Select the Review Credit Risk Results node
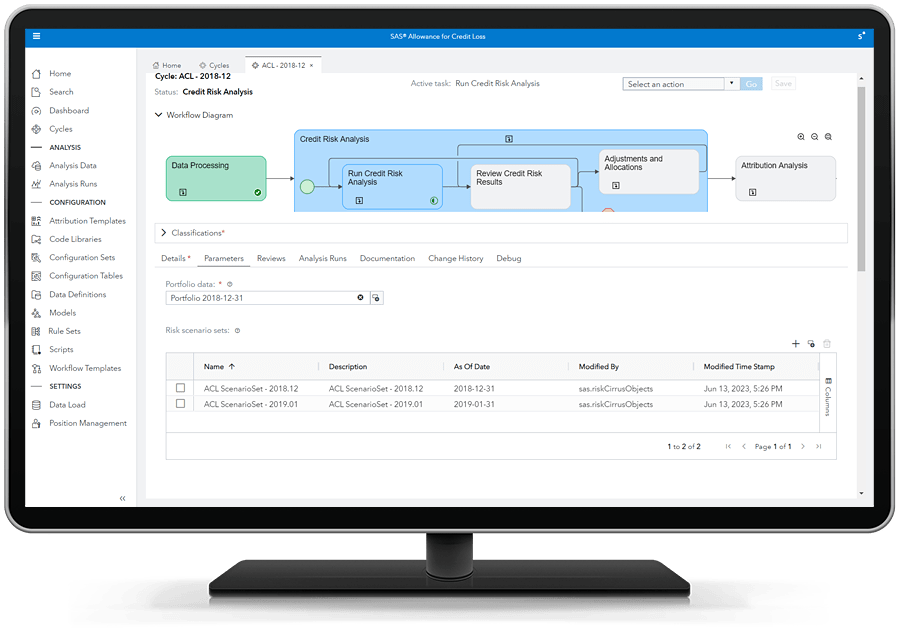 pos(521,187)
